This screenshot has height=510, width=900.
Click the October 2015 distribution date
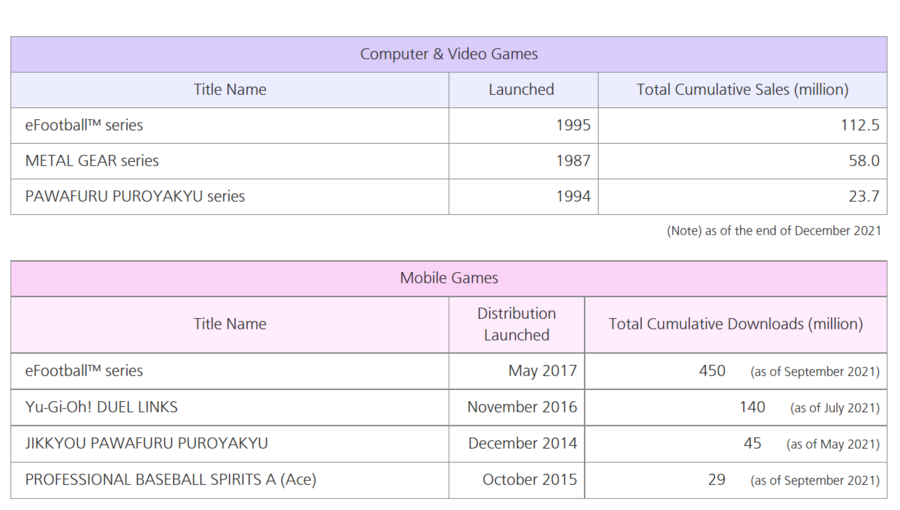click(x=529, y=480)
